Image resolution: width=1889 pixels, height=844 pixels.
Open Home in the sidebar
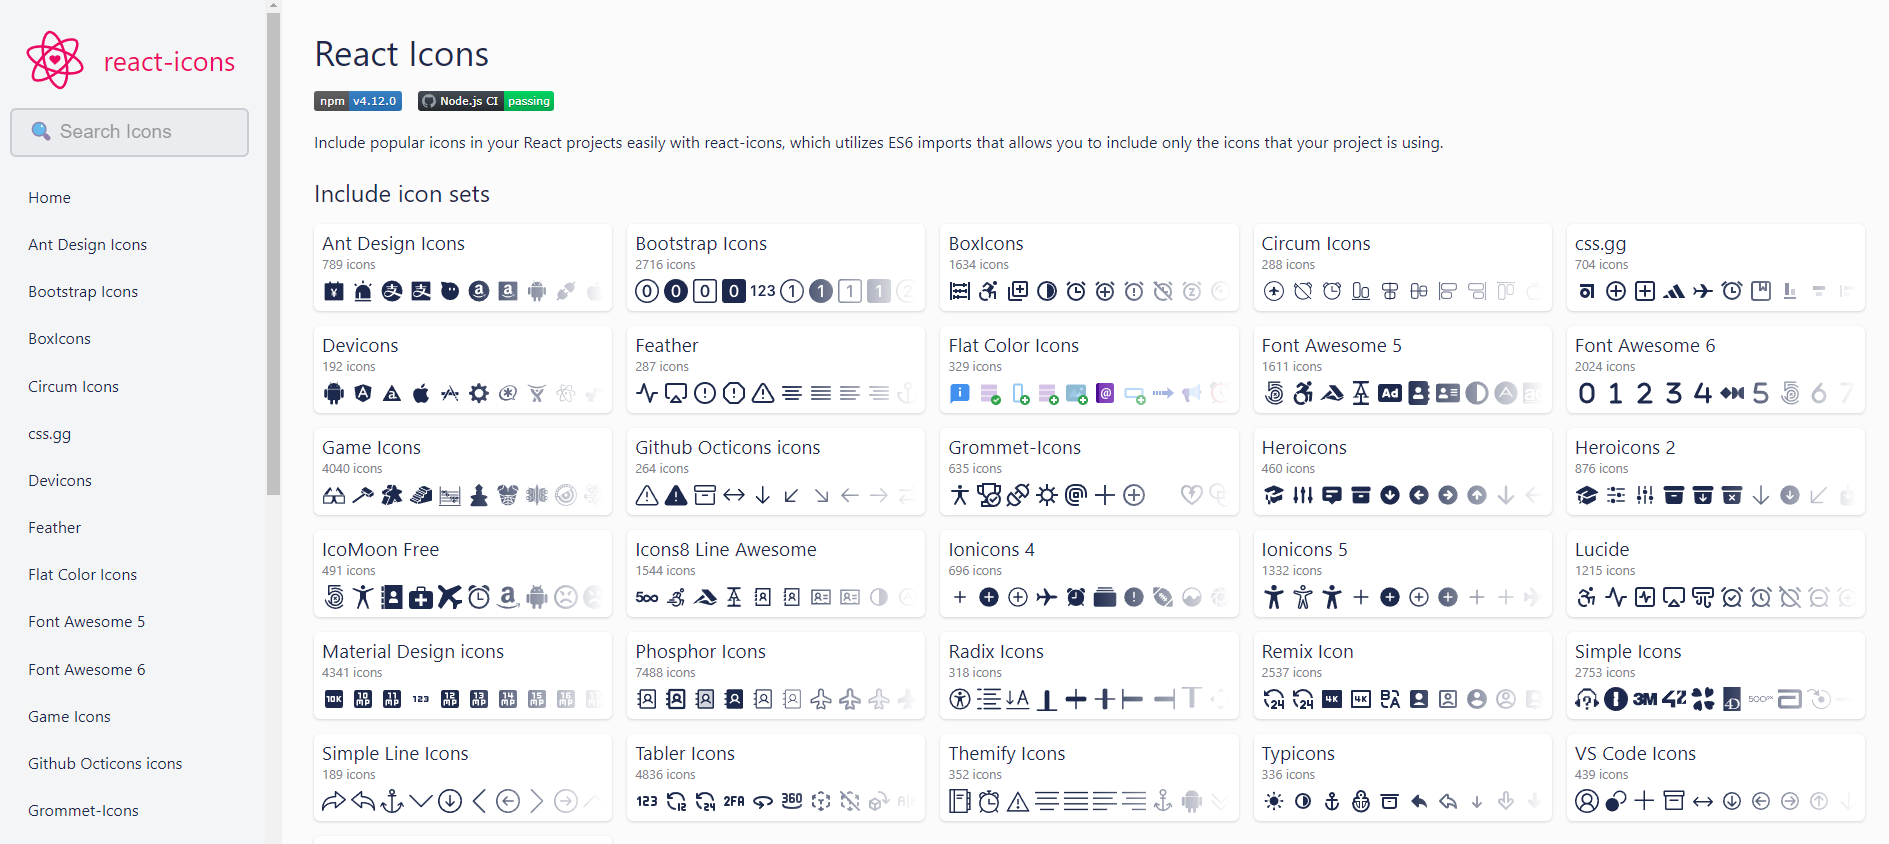pos(49,198)
